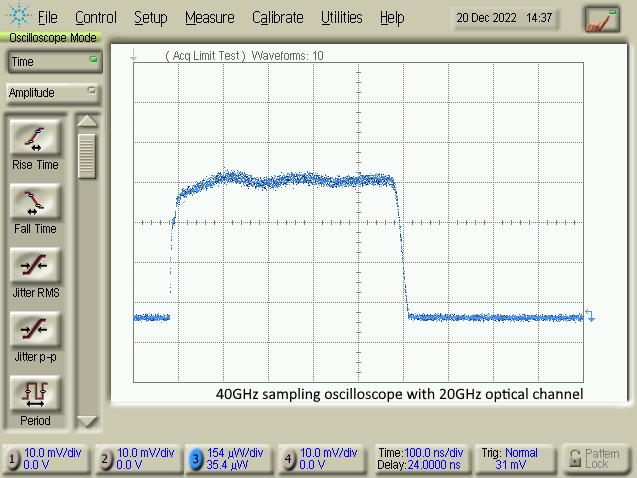
Task: Click the measurement toolbar scrollbar thumb
Action: [x=87, y=155]
